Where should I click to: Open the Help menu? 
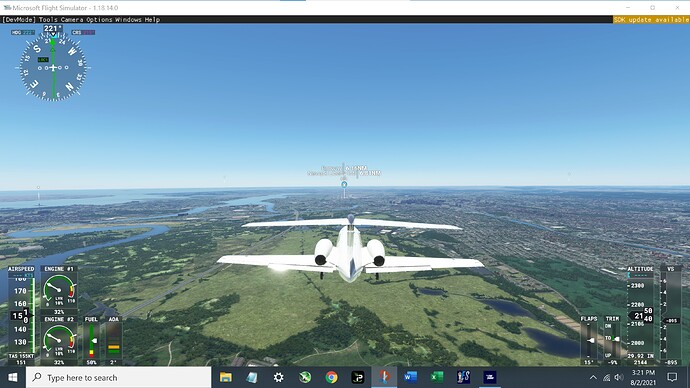click(152, 19)
